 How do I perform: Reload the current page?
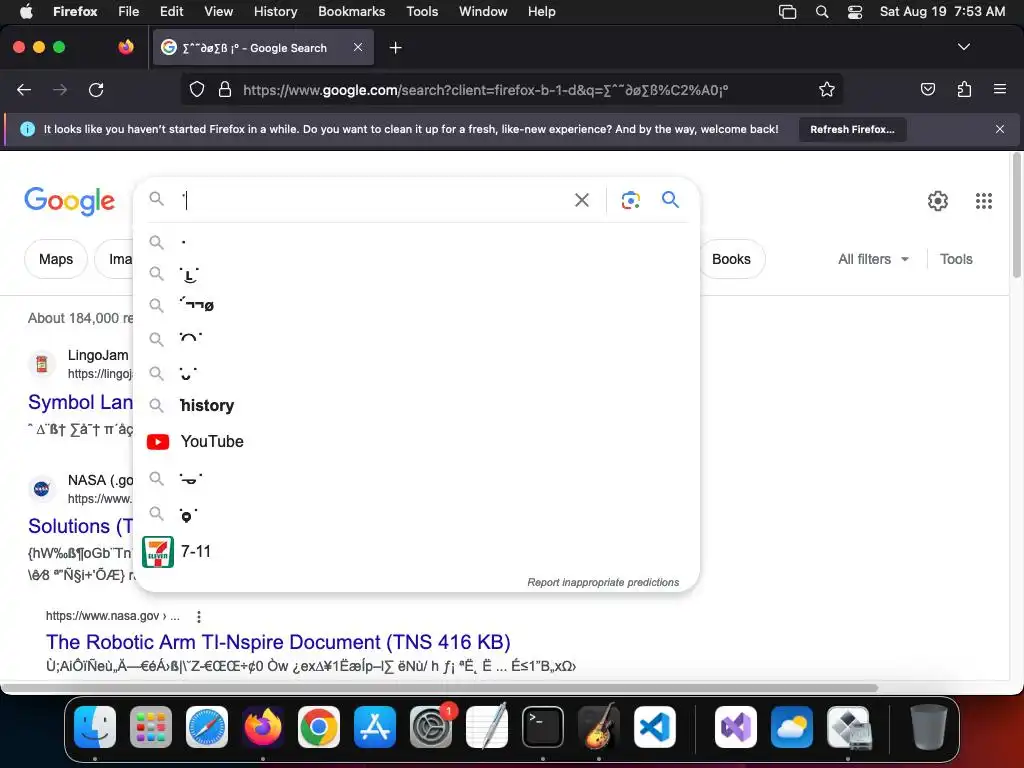click(x=96, y=89)
